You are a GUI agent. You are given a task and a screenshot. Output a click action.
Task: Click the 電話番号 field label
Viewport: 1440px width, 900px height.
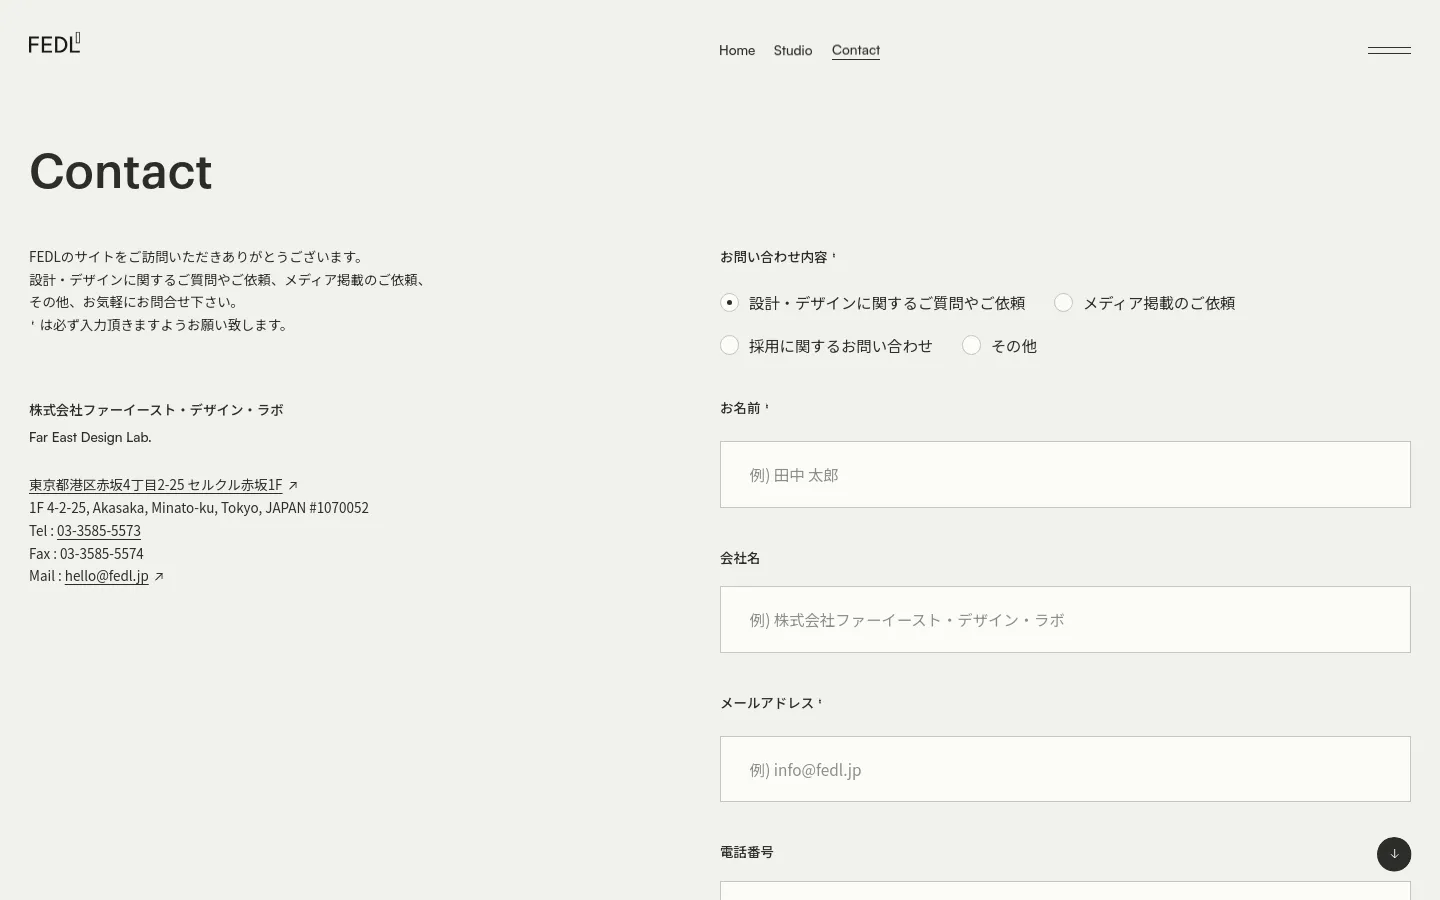tap(747, 852)
